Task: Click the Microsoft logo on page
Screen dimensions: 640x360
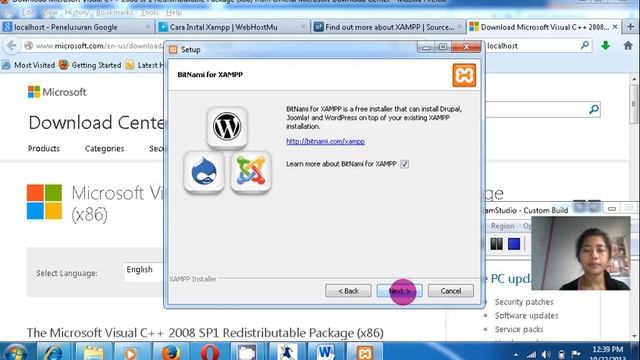Action: click(57, 92)
